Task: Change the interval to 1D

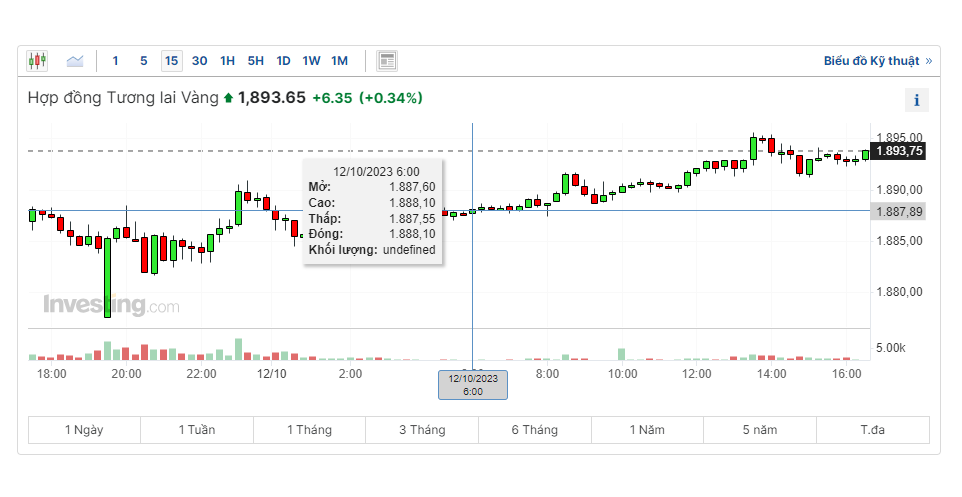Action: [283, 61]
